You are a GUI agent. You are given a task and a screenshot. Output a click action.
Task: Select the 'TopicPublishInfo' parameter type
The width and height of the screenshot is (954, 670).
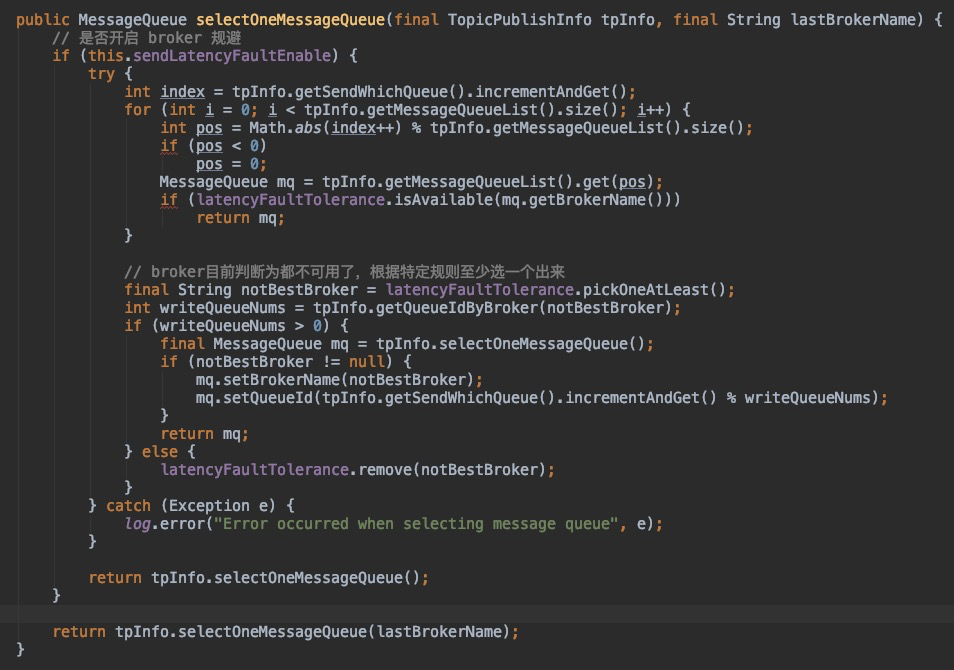coord(520,20)
